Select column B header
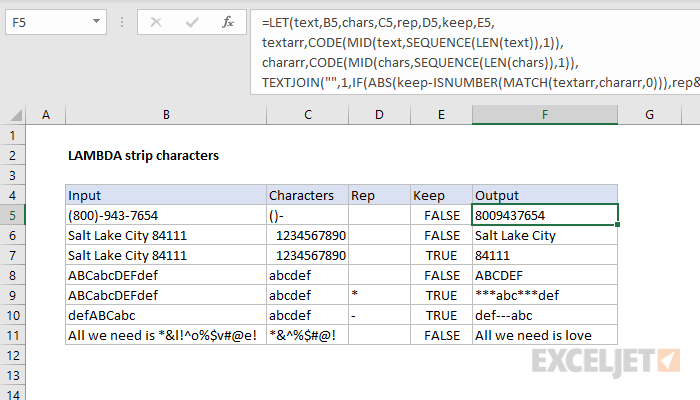This screenshot has height=400, width=700. tap(166, 115)
